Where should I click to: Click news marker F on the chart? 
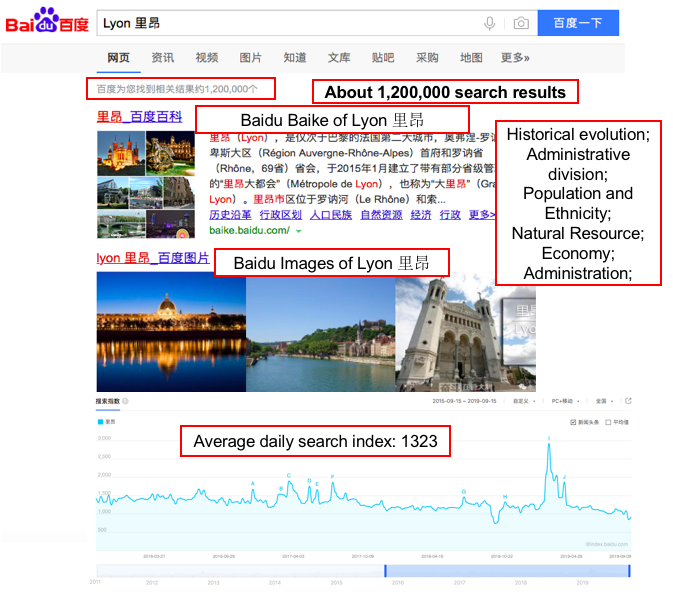pyautogui.click(x=333, y=477)
